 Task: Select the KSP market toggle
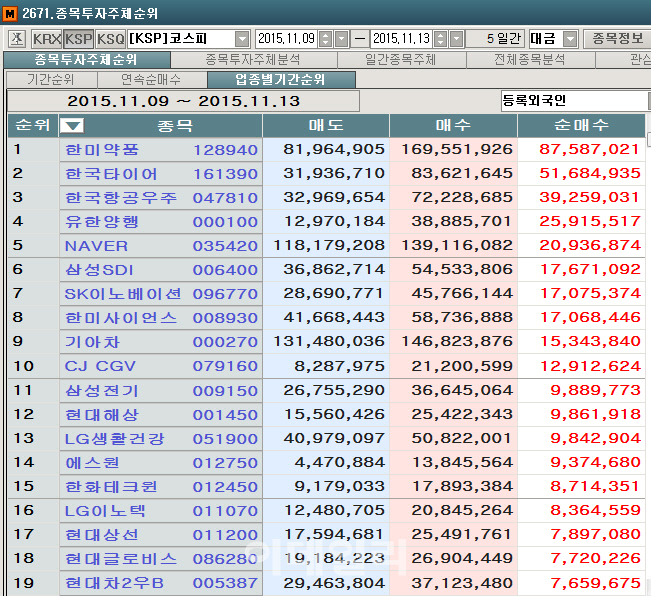78,39
